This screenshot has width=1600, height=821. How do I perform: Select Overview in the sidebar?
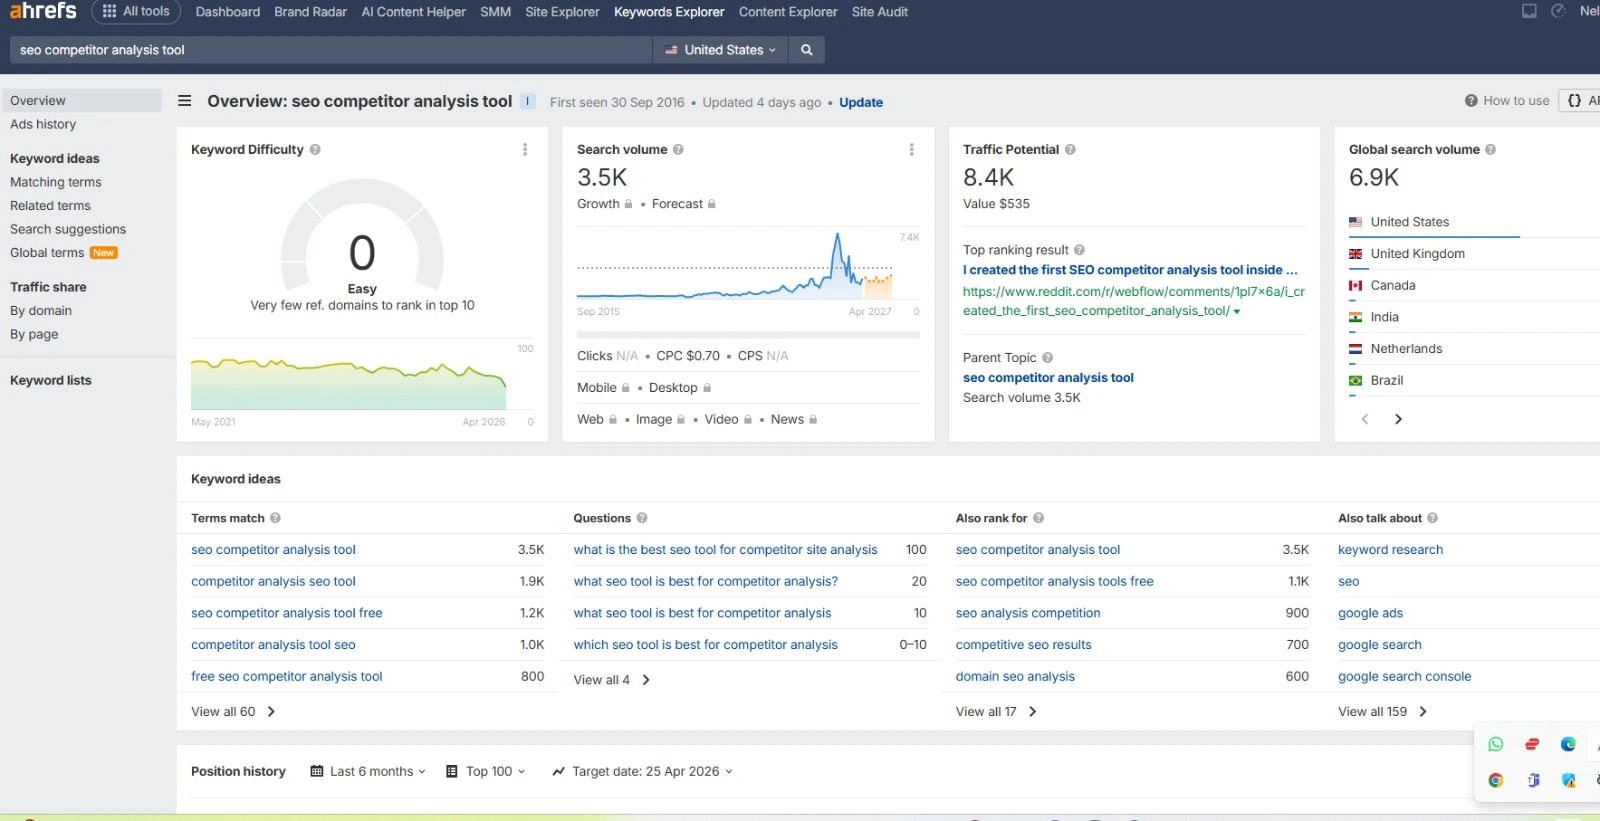click(82, 100)
